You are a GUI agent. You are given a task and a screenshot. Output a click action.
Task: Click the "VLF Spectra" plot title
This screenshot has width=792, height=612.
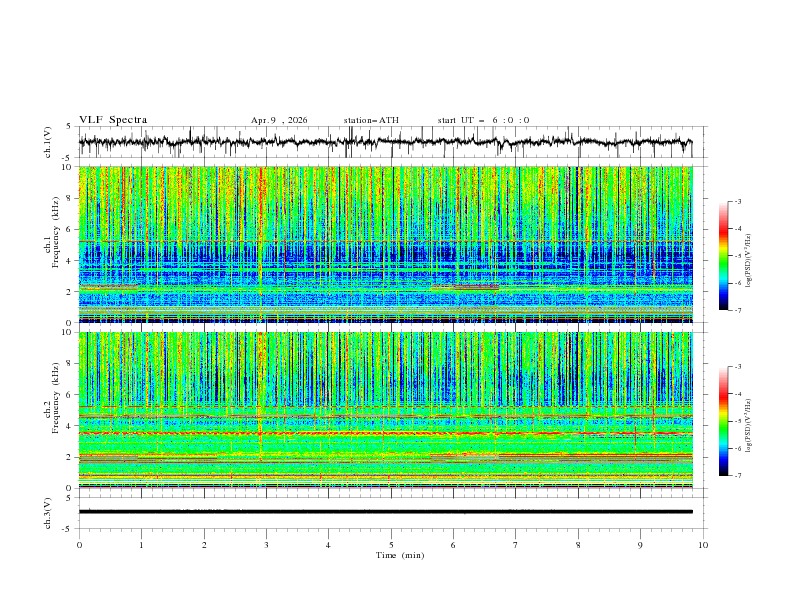(x=113, y=120)
